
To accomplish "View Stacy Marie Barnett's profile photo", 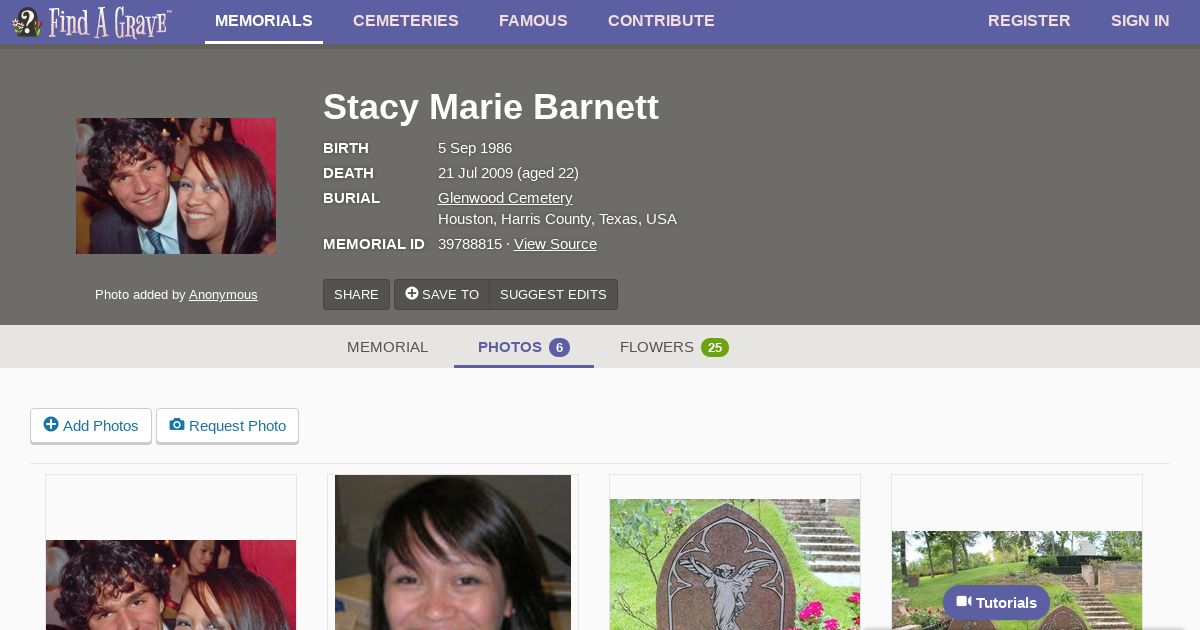I will pyautogui.click(x=176, y=186).
